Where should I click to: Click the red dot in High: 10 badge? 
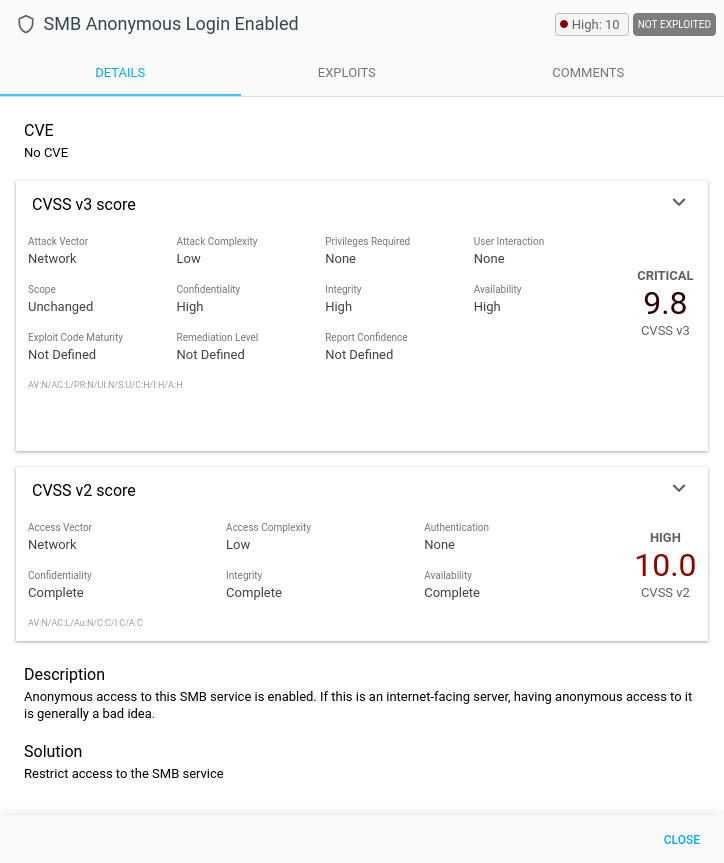564,25
